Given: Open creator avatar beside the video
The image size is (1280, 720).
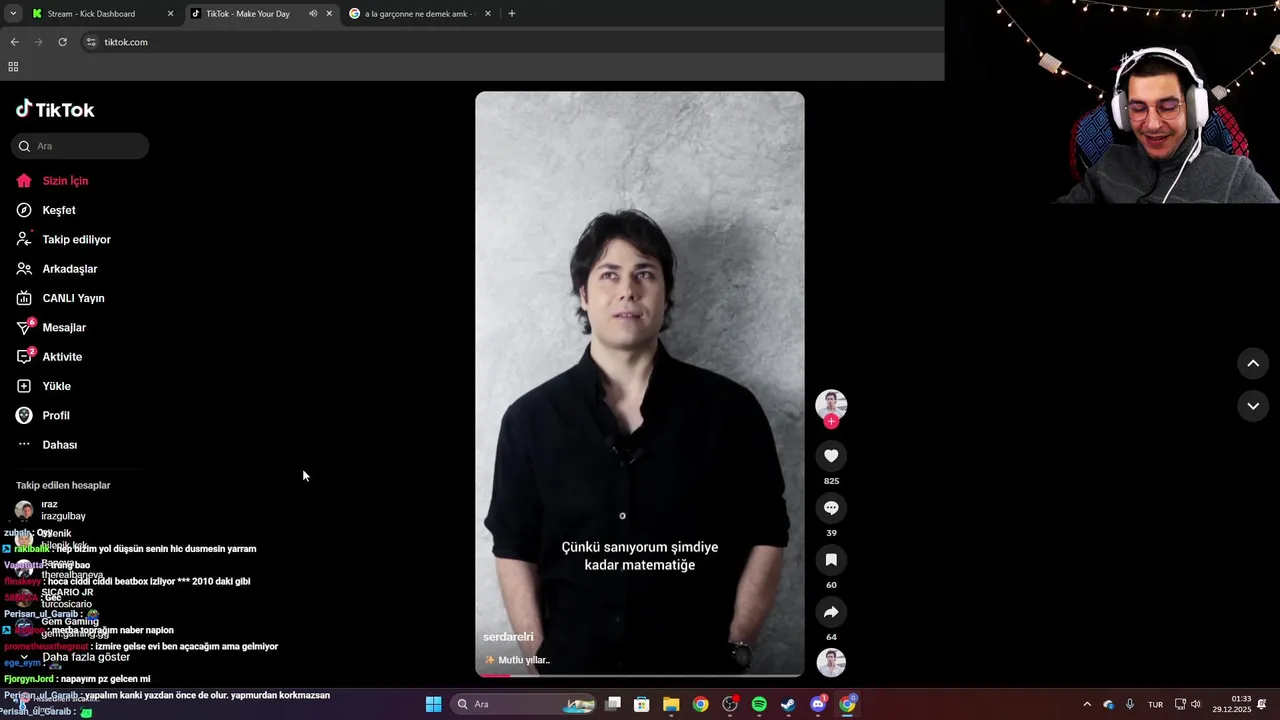Looking at the screenshot, I should 831,404.
